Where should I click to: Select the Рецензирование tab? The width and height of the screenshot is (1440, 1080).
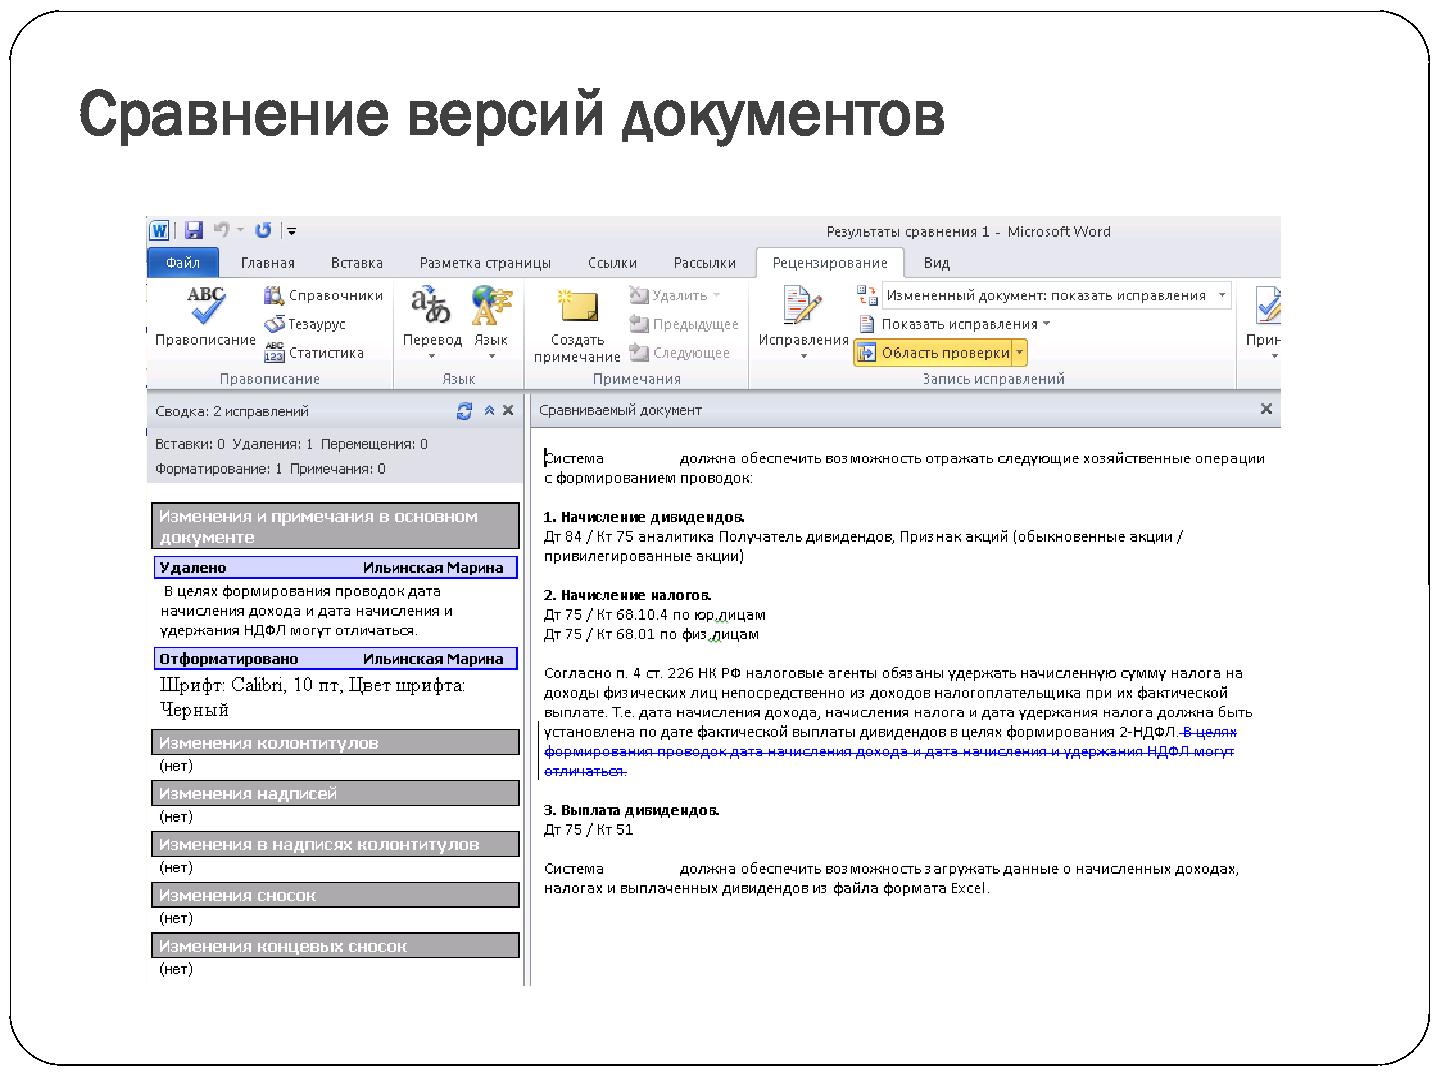[x=830, y=263]
